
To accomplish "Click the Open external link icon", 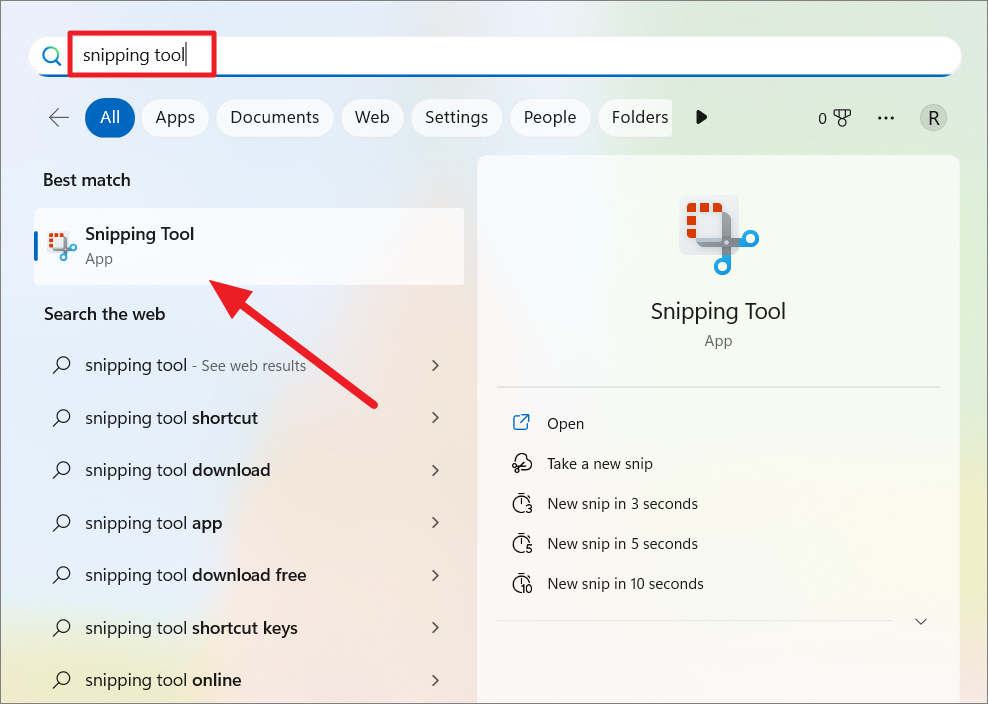I will coord(521,422).
